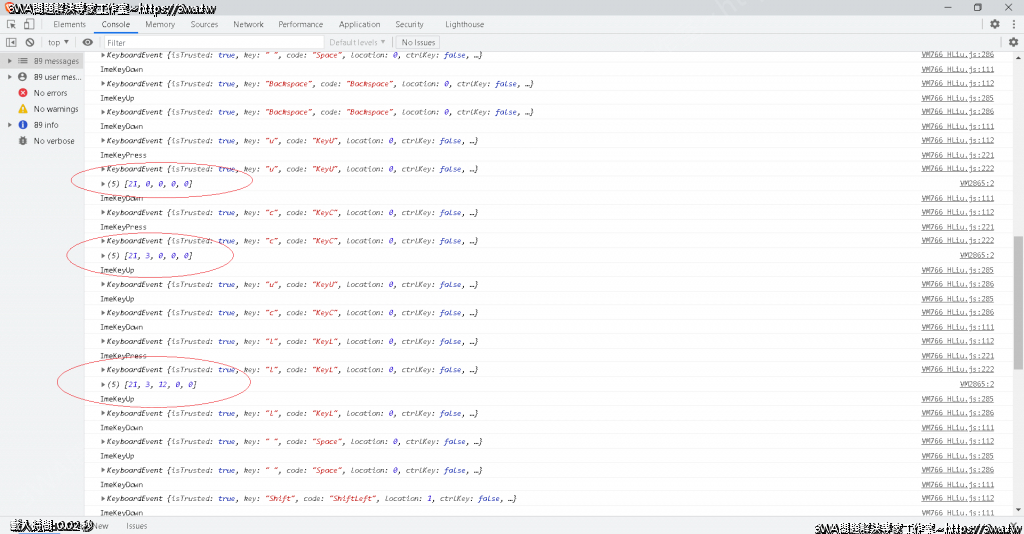The image size is (1024, 534).
Task: Click the clear console icon
Action: [x=30, y=43]
